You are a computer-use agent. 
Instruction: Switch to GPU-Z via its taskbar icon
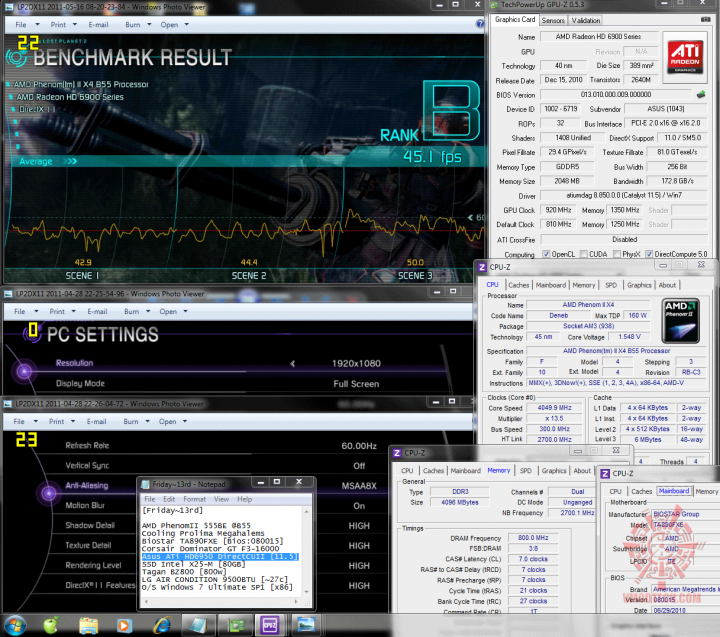(236, 625)
